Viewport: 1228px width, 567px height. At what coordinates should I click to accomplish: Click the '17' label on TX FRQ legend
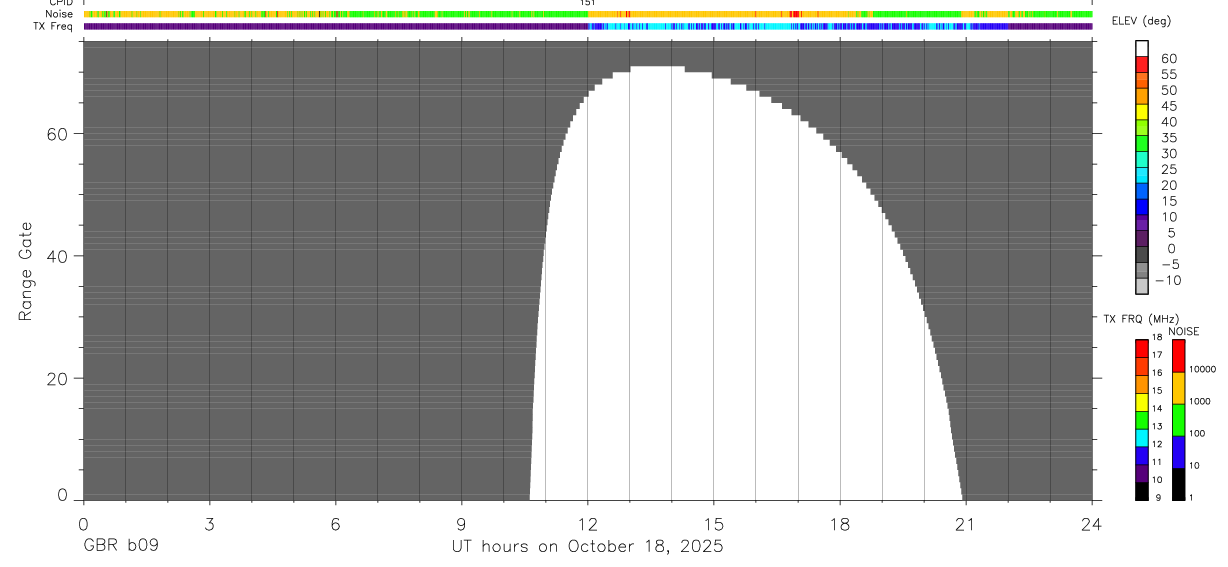click(1157, 355)
